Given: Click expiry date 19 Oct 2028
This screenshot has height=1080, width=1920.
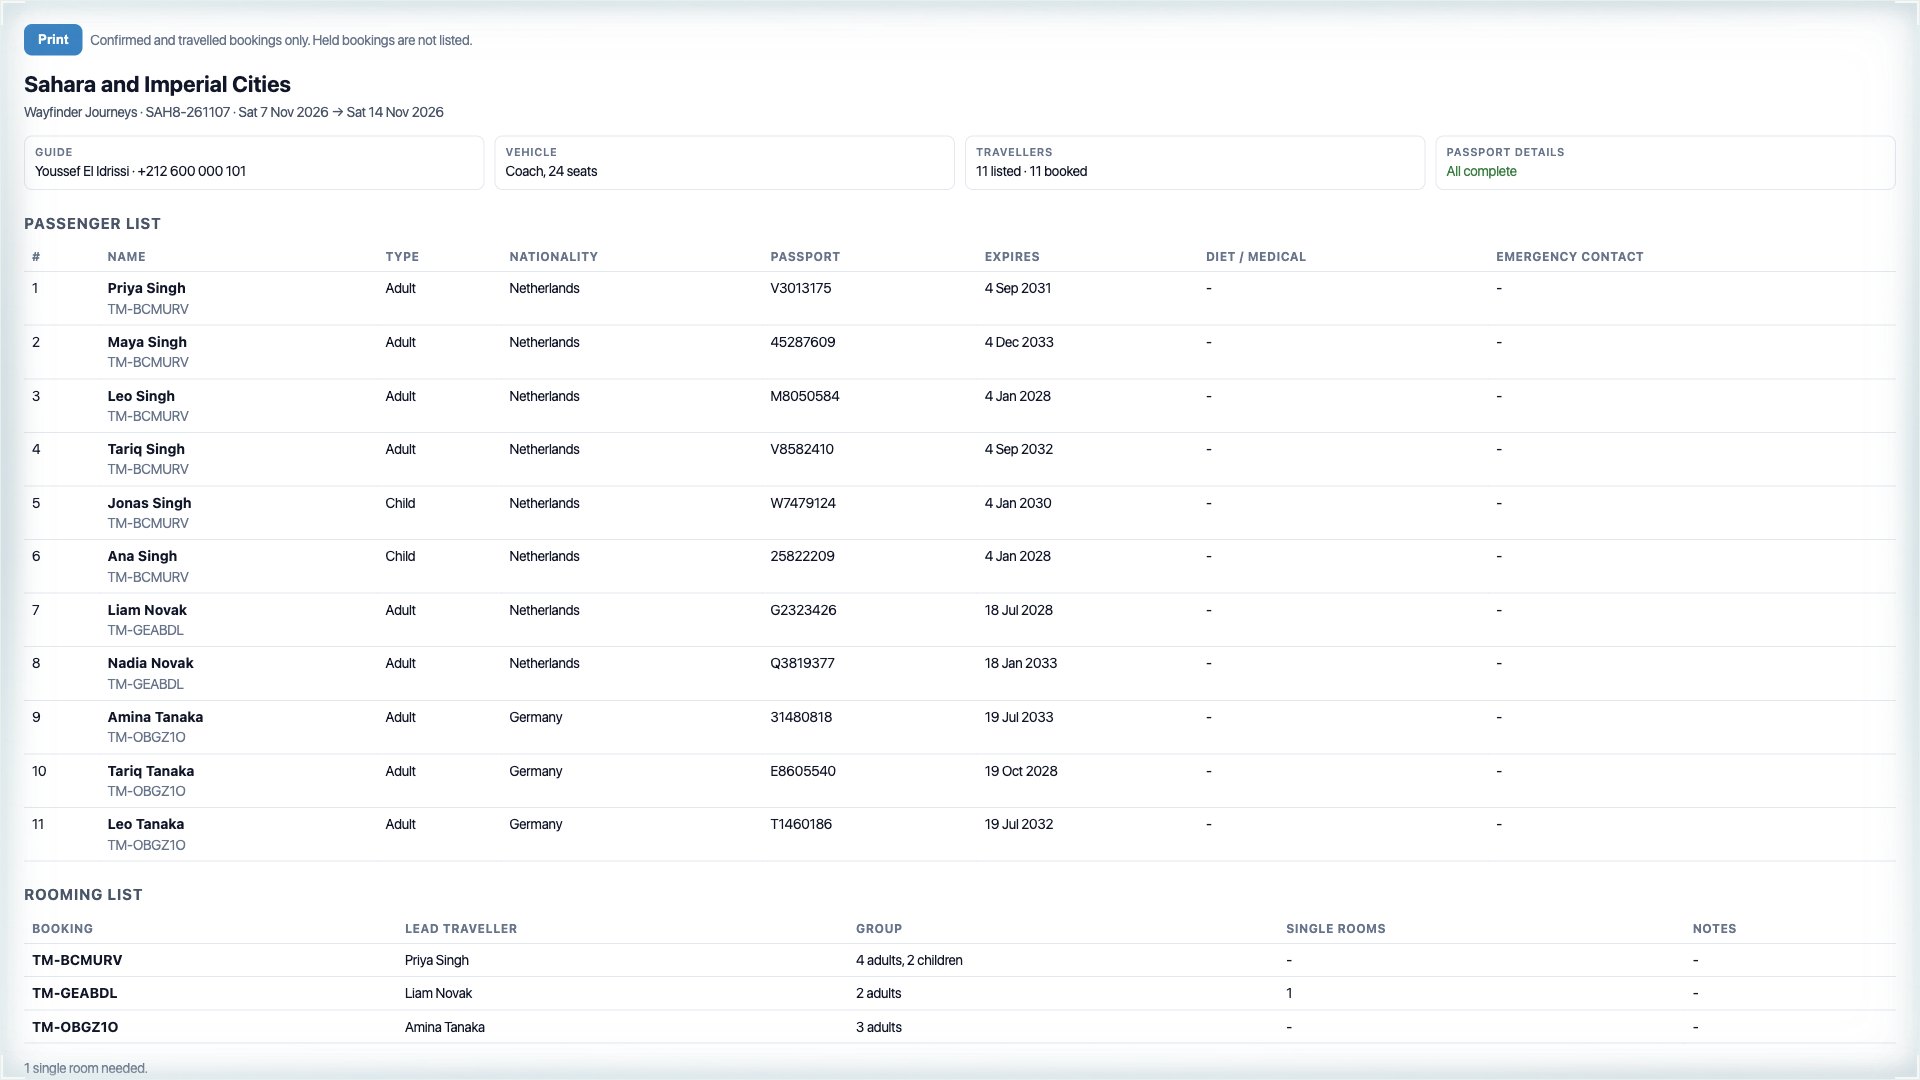Looking at the screenshot, I should 1021,771.
